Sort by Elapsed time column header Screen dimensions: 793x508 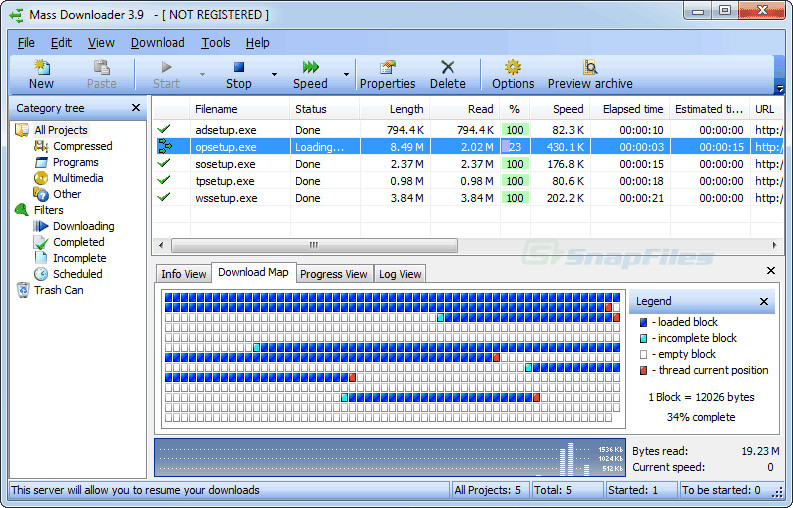(630, 109)
